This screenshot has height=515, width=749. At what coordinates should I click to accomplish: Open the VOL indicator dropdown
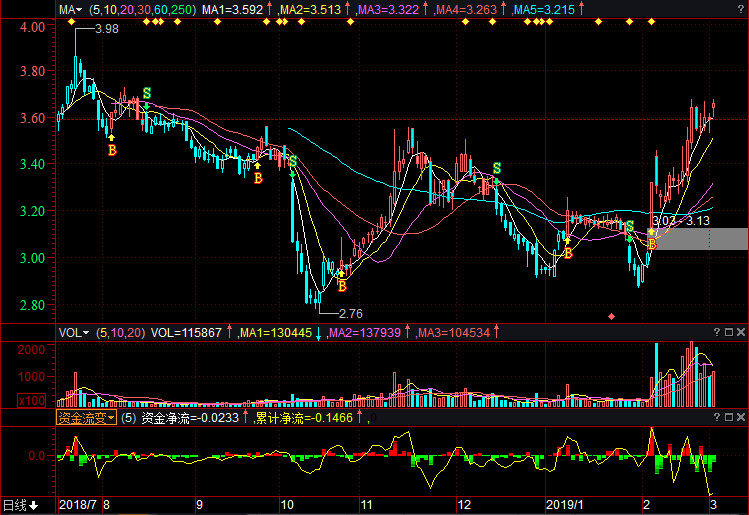74,332
